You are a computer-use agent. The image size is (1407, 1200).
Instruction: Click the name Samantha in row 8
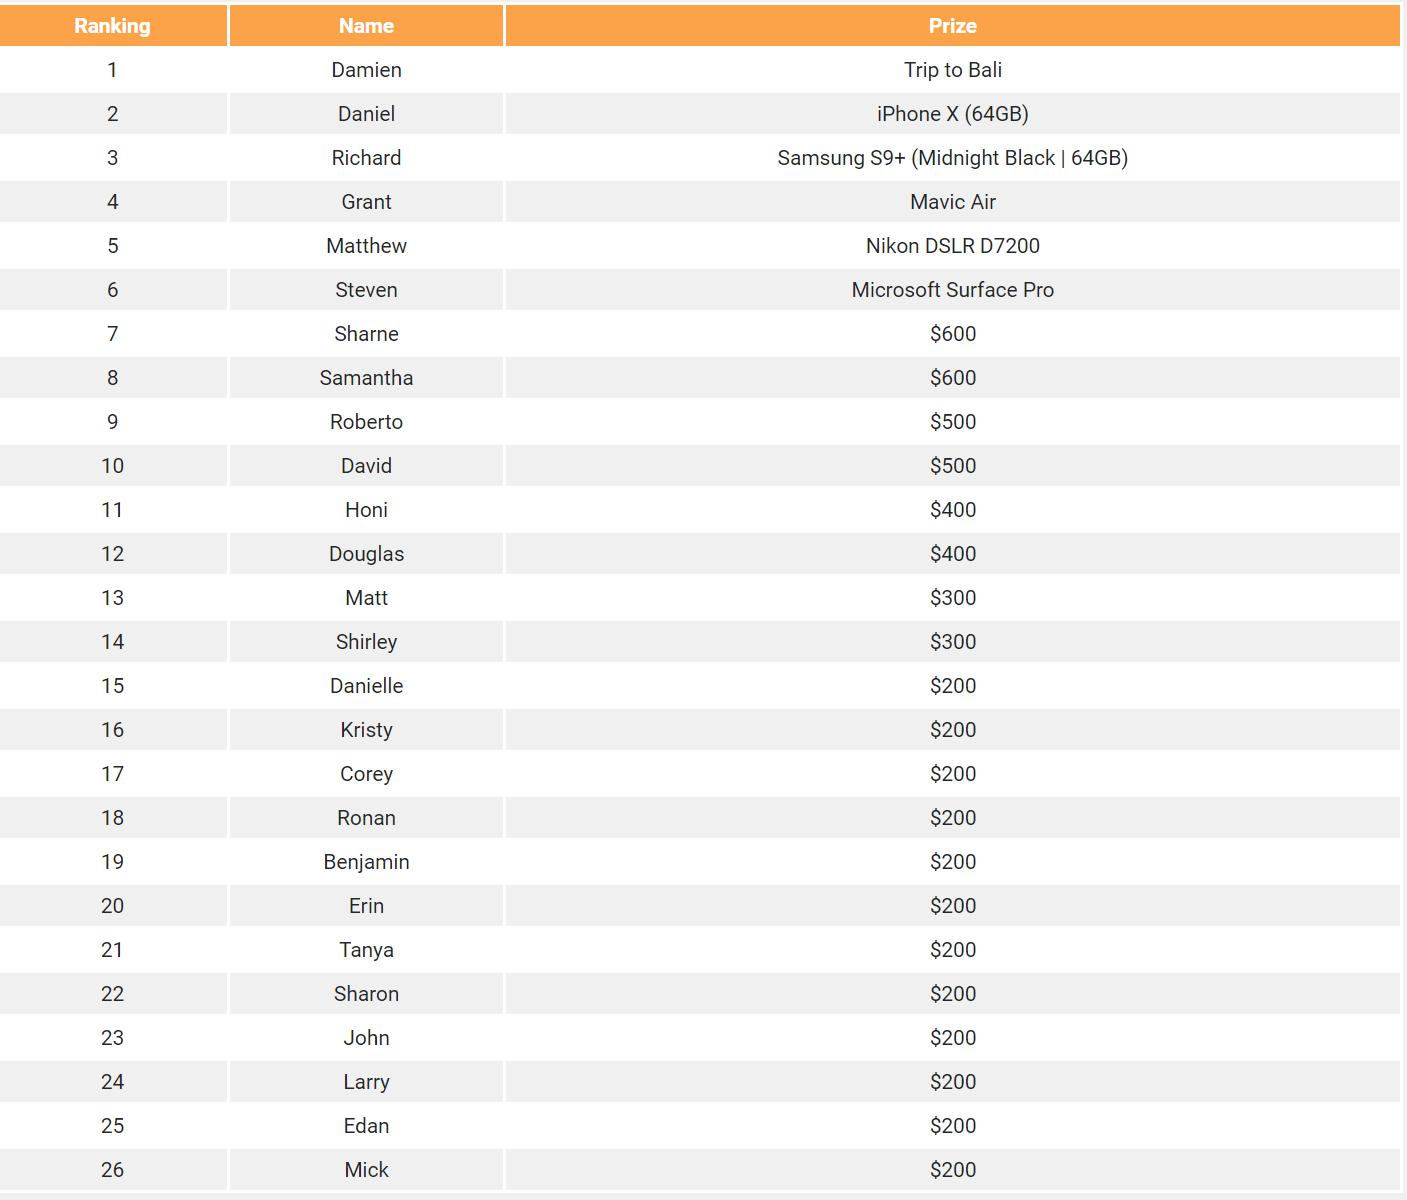(x=366, y=378)
